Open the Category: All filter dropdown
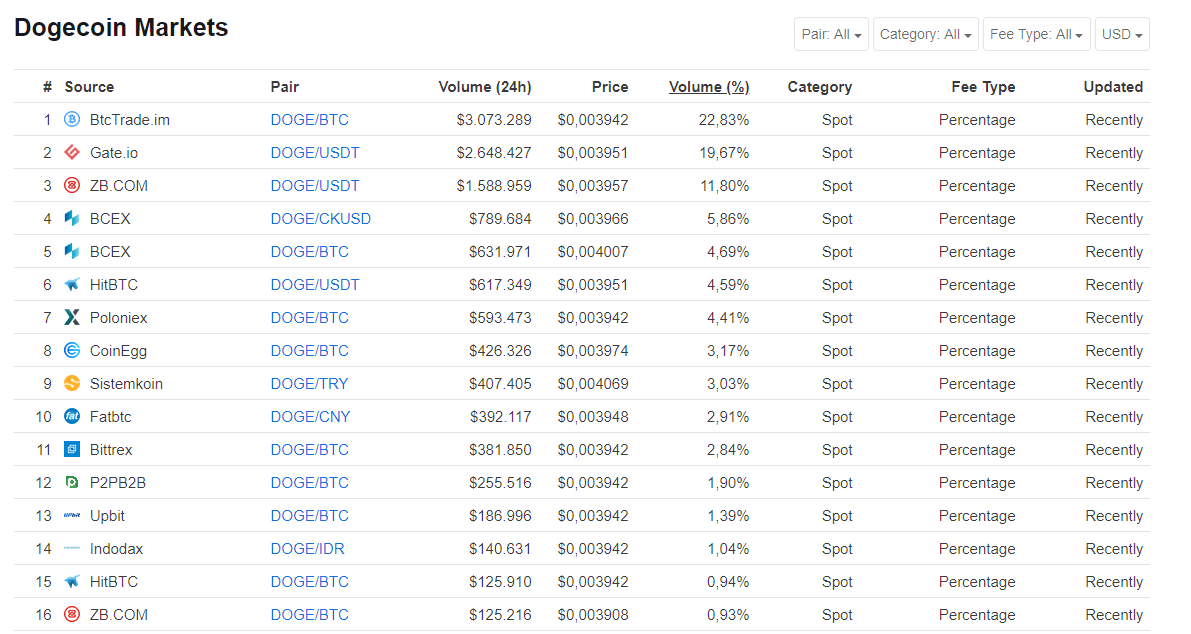 coord(925,34)
